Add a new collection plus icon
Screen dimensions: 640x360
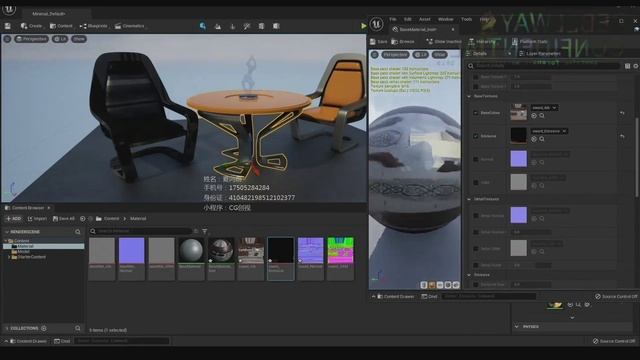point(44,329)
